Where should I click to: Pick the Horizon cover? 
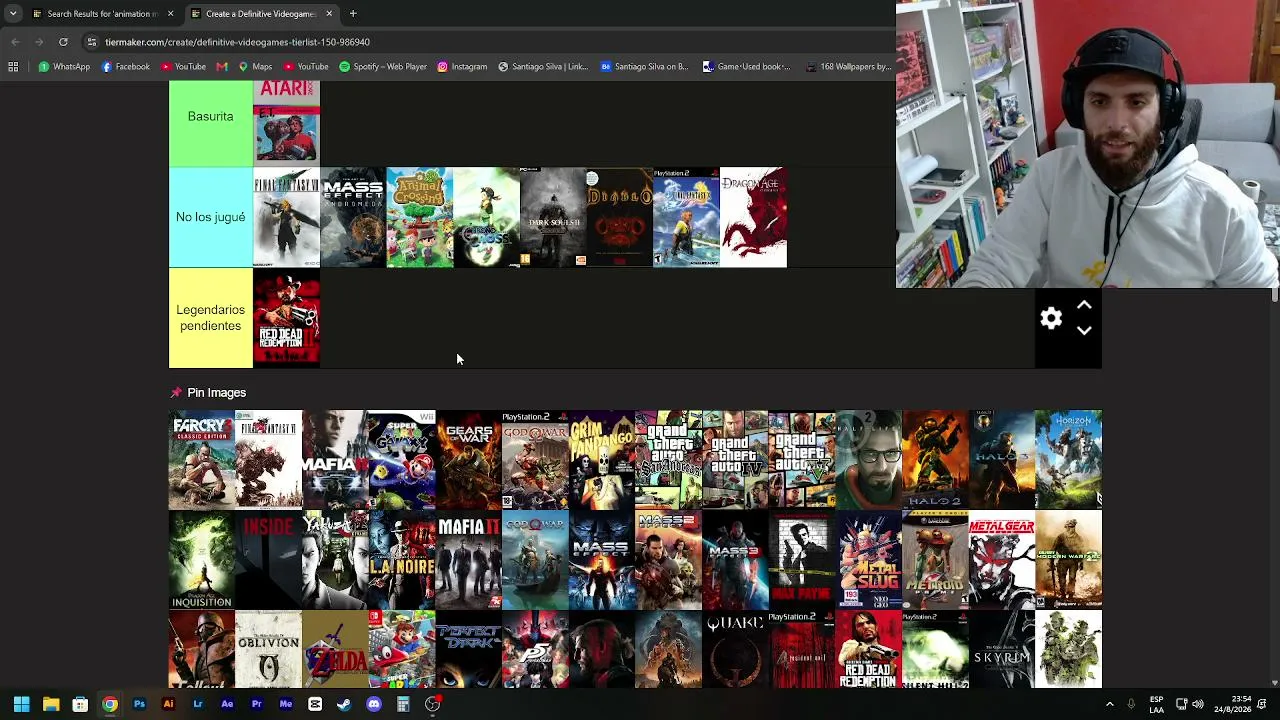(1068, 460)
